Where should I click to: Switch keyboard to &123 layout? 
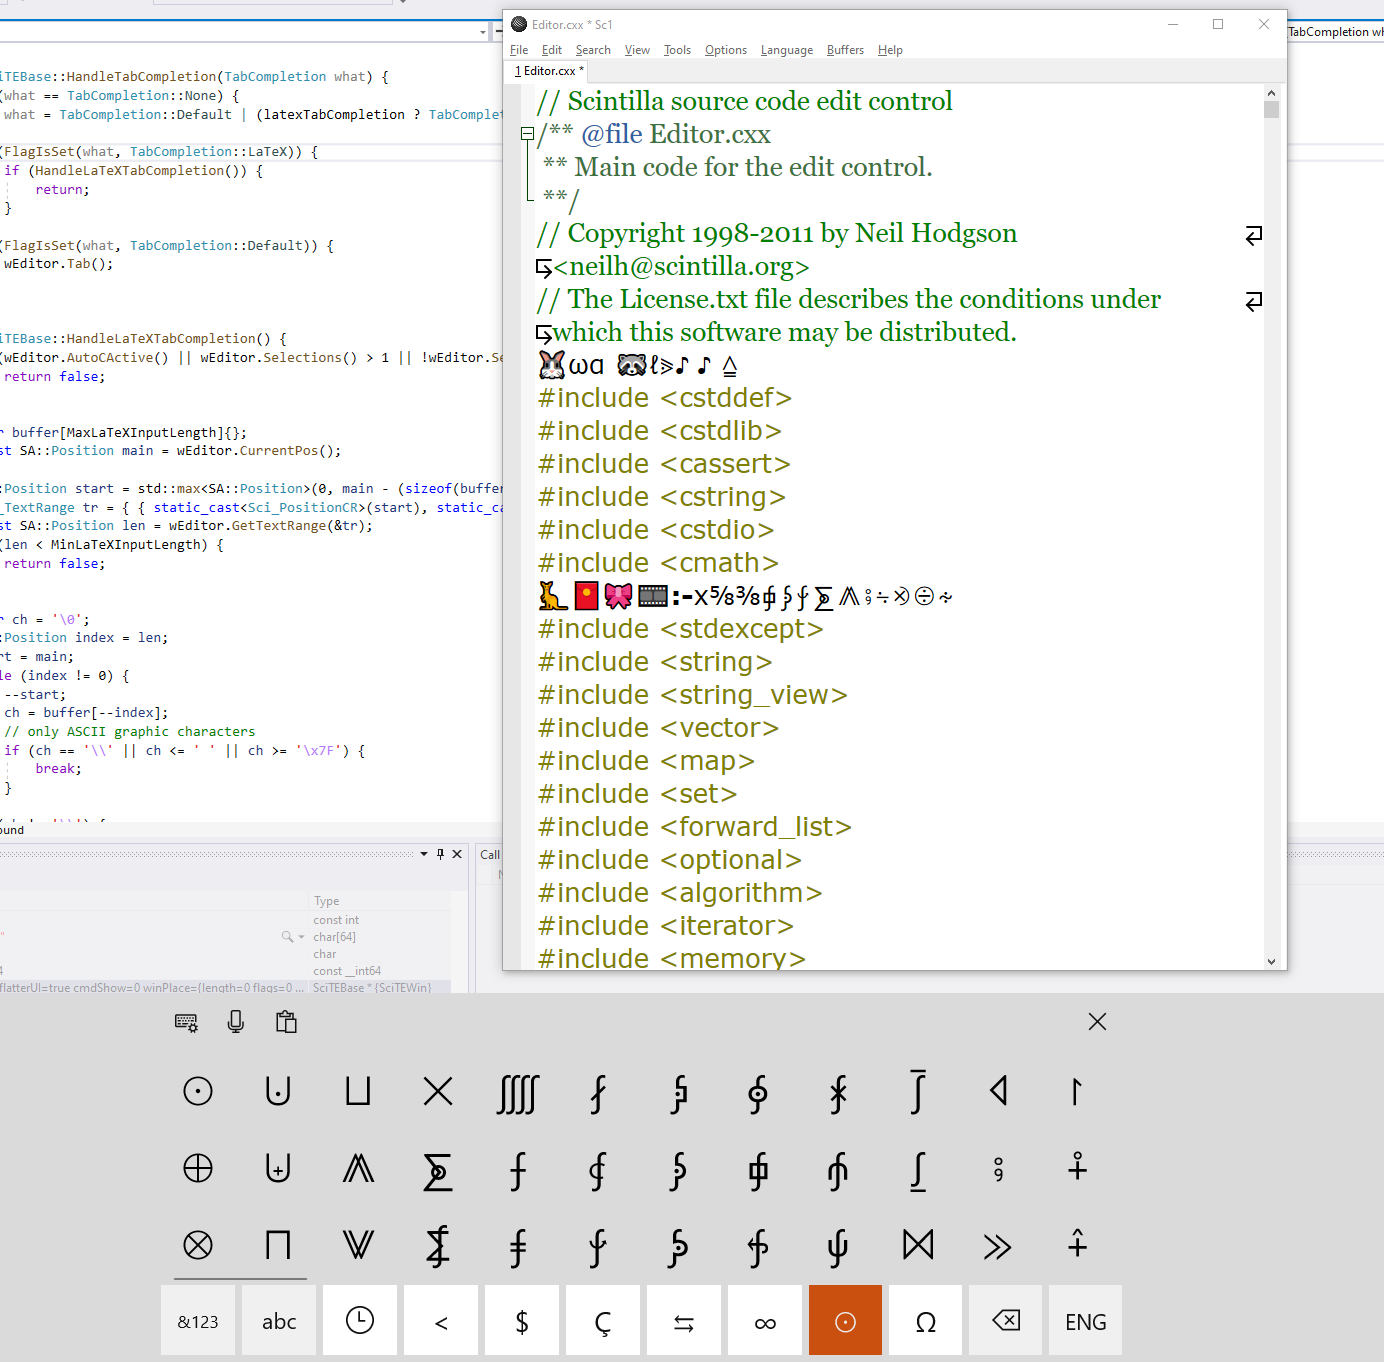[x=198, y=1321]
